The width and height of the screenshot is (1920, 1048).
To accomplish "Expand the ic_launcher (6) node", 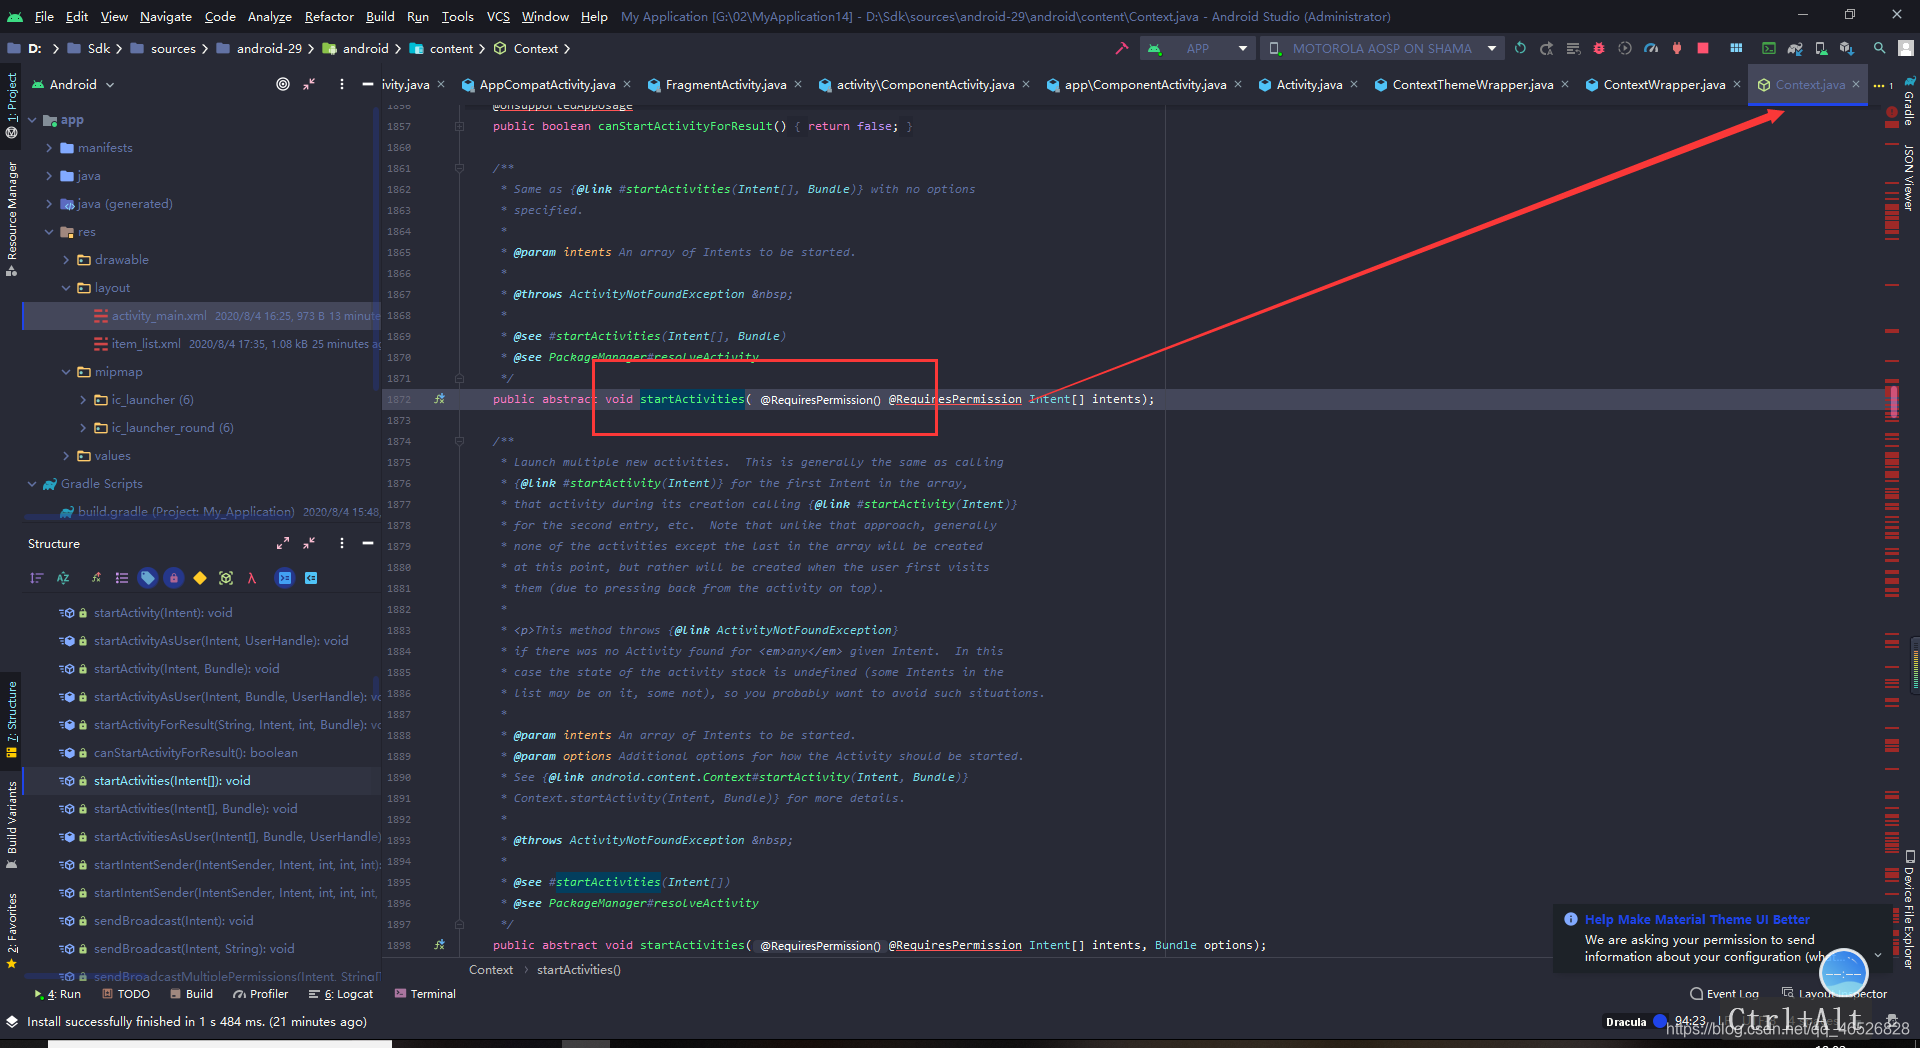I will point(83,400).
